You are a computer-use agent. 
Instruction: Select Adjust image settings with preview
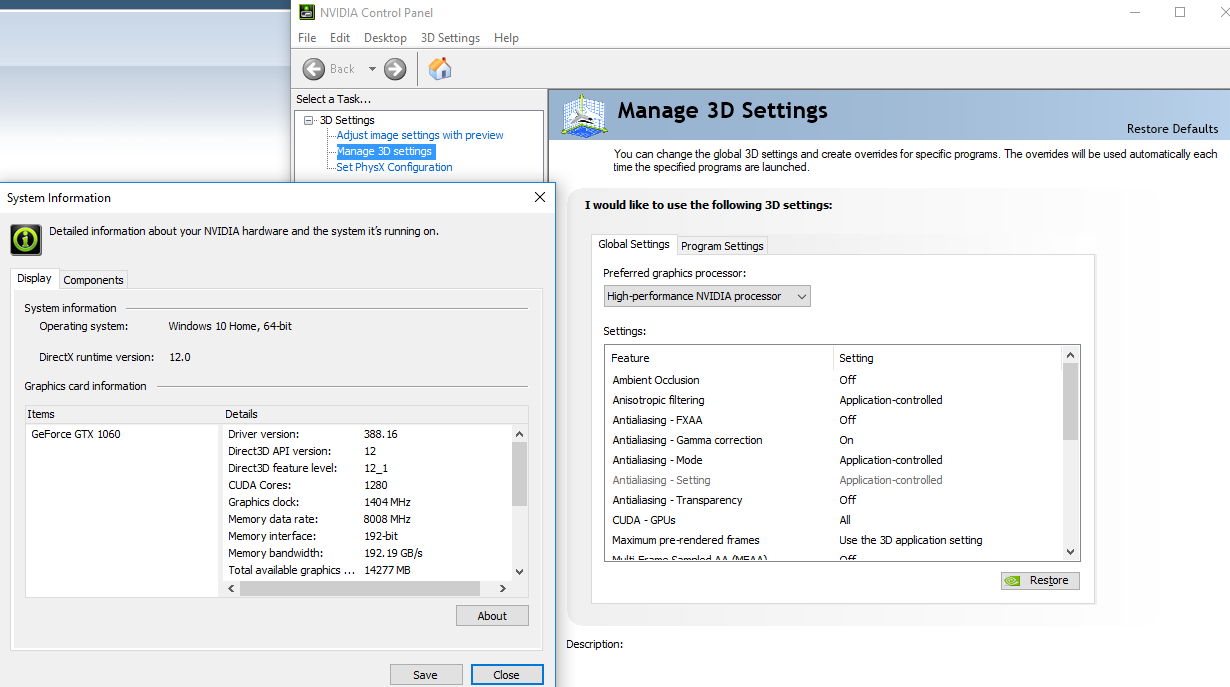[x=420, y=135]
